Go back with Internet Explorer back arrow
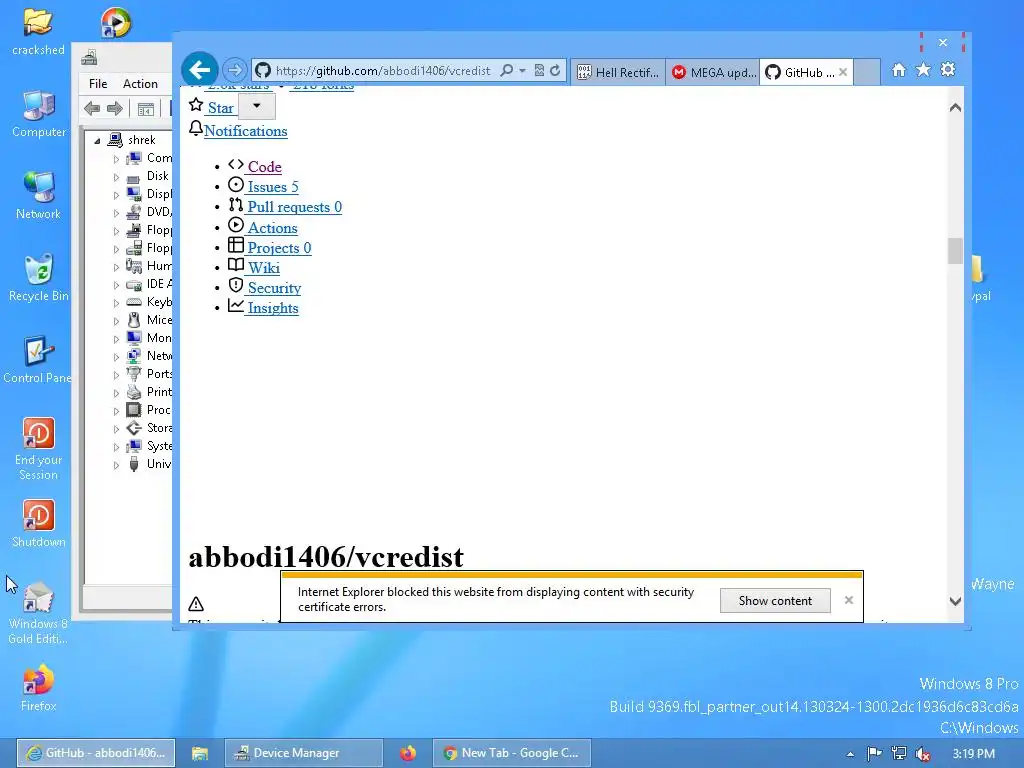The image size is (1024, 768). click(x=199, y=70)
